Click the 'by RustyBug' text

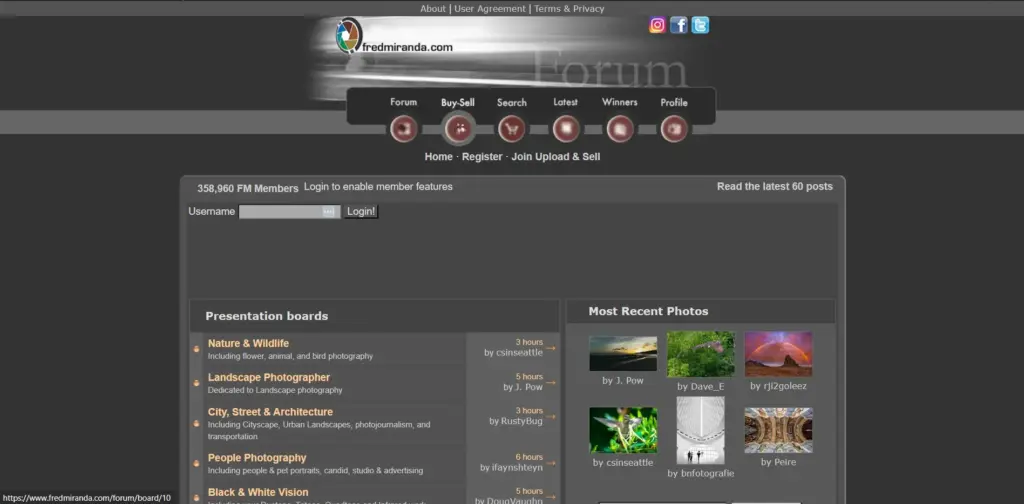pos(516,421)
